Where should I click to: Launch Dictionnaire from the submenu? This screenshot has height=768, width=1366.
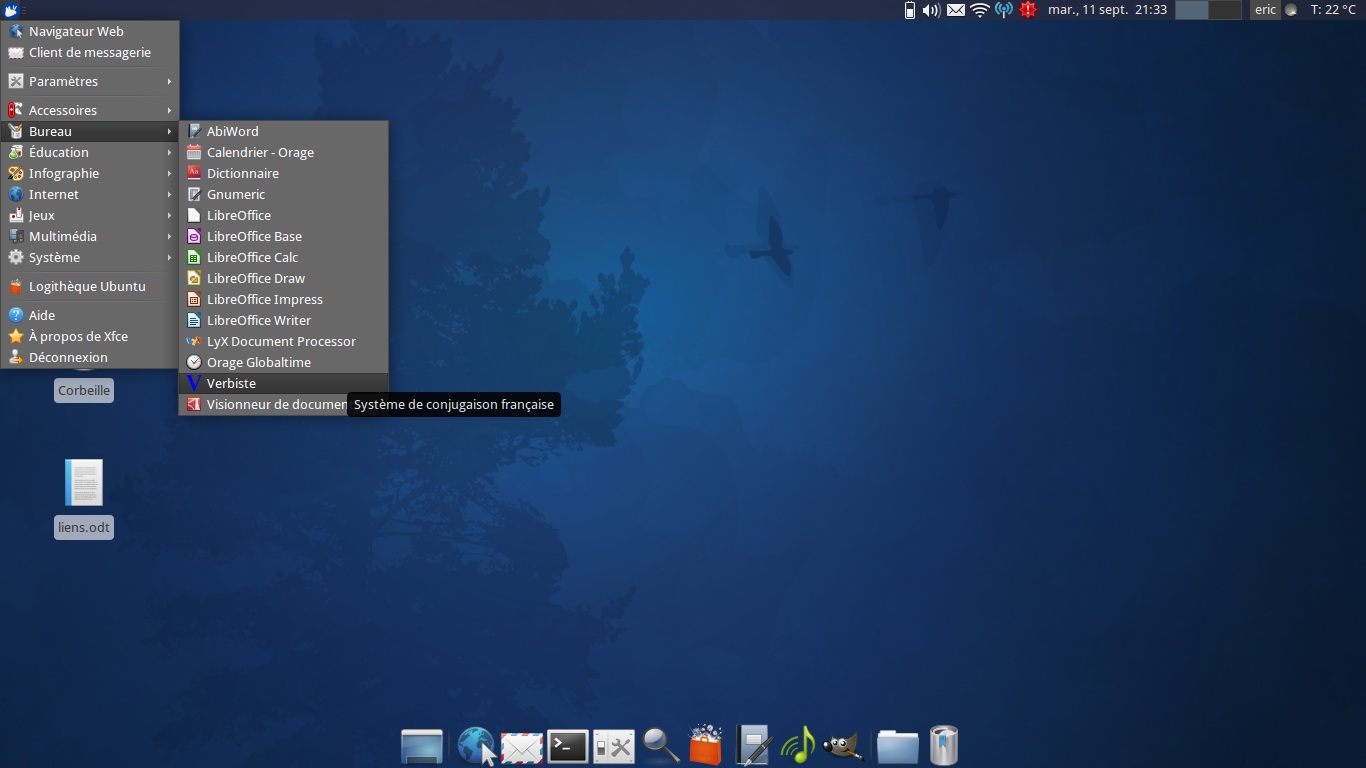click(283, 173)
